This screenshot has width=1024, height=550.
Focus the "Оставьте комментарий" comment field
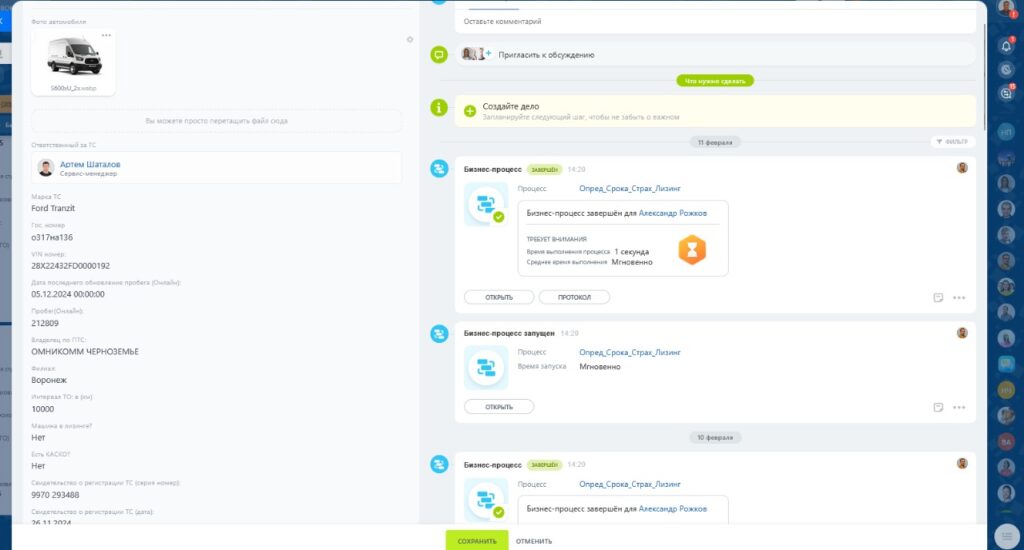pyautogui.click(x=715, y=22)
